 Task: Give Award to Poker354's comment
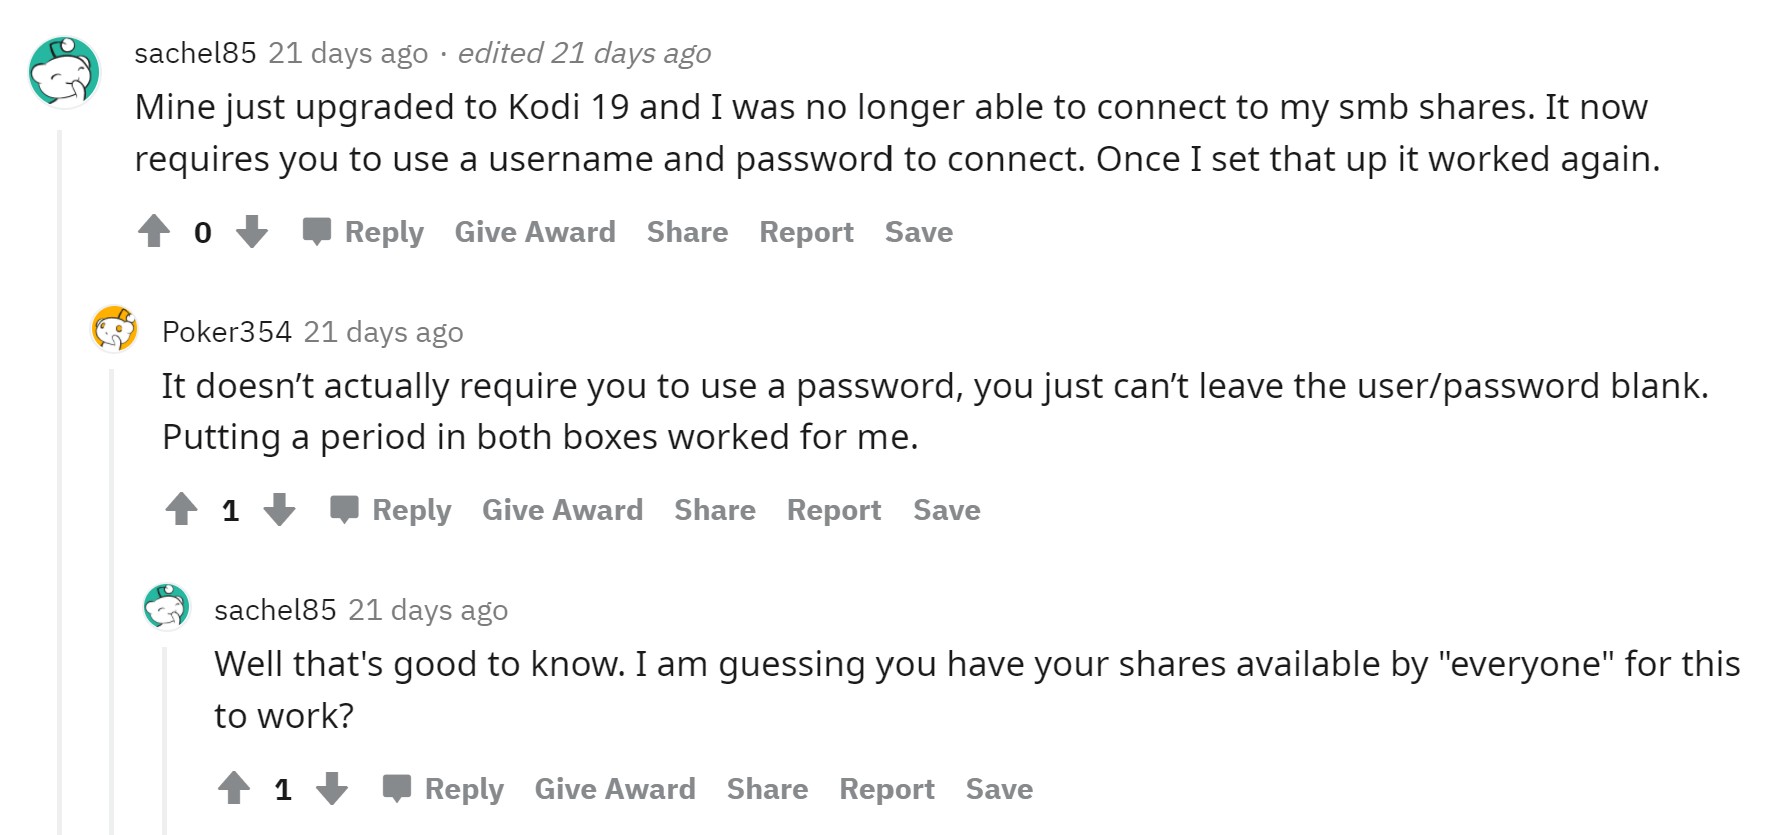[562, 510]
